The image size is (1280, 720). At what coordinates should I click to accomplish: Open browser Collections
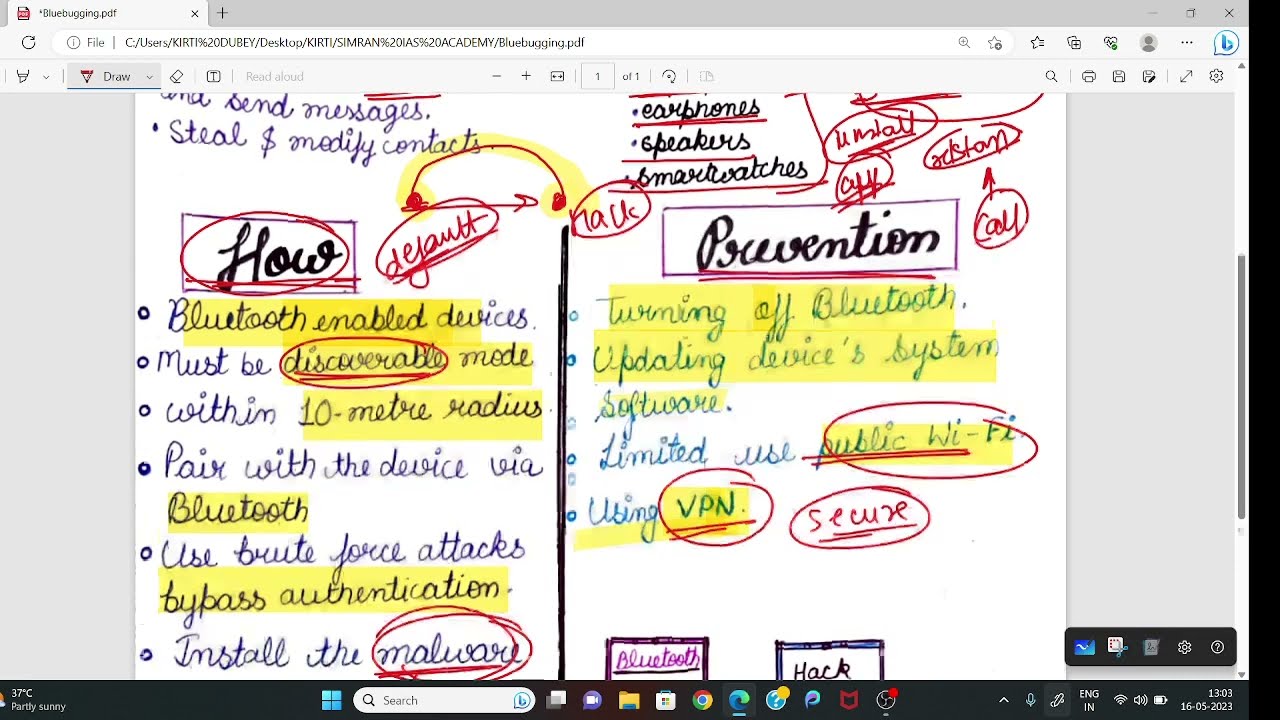click(x=1074, y=42)
